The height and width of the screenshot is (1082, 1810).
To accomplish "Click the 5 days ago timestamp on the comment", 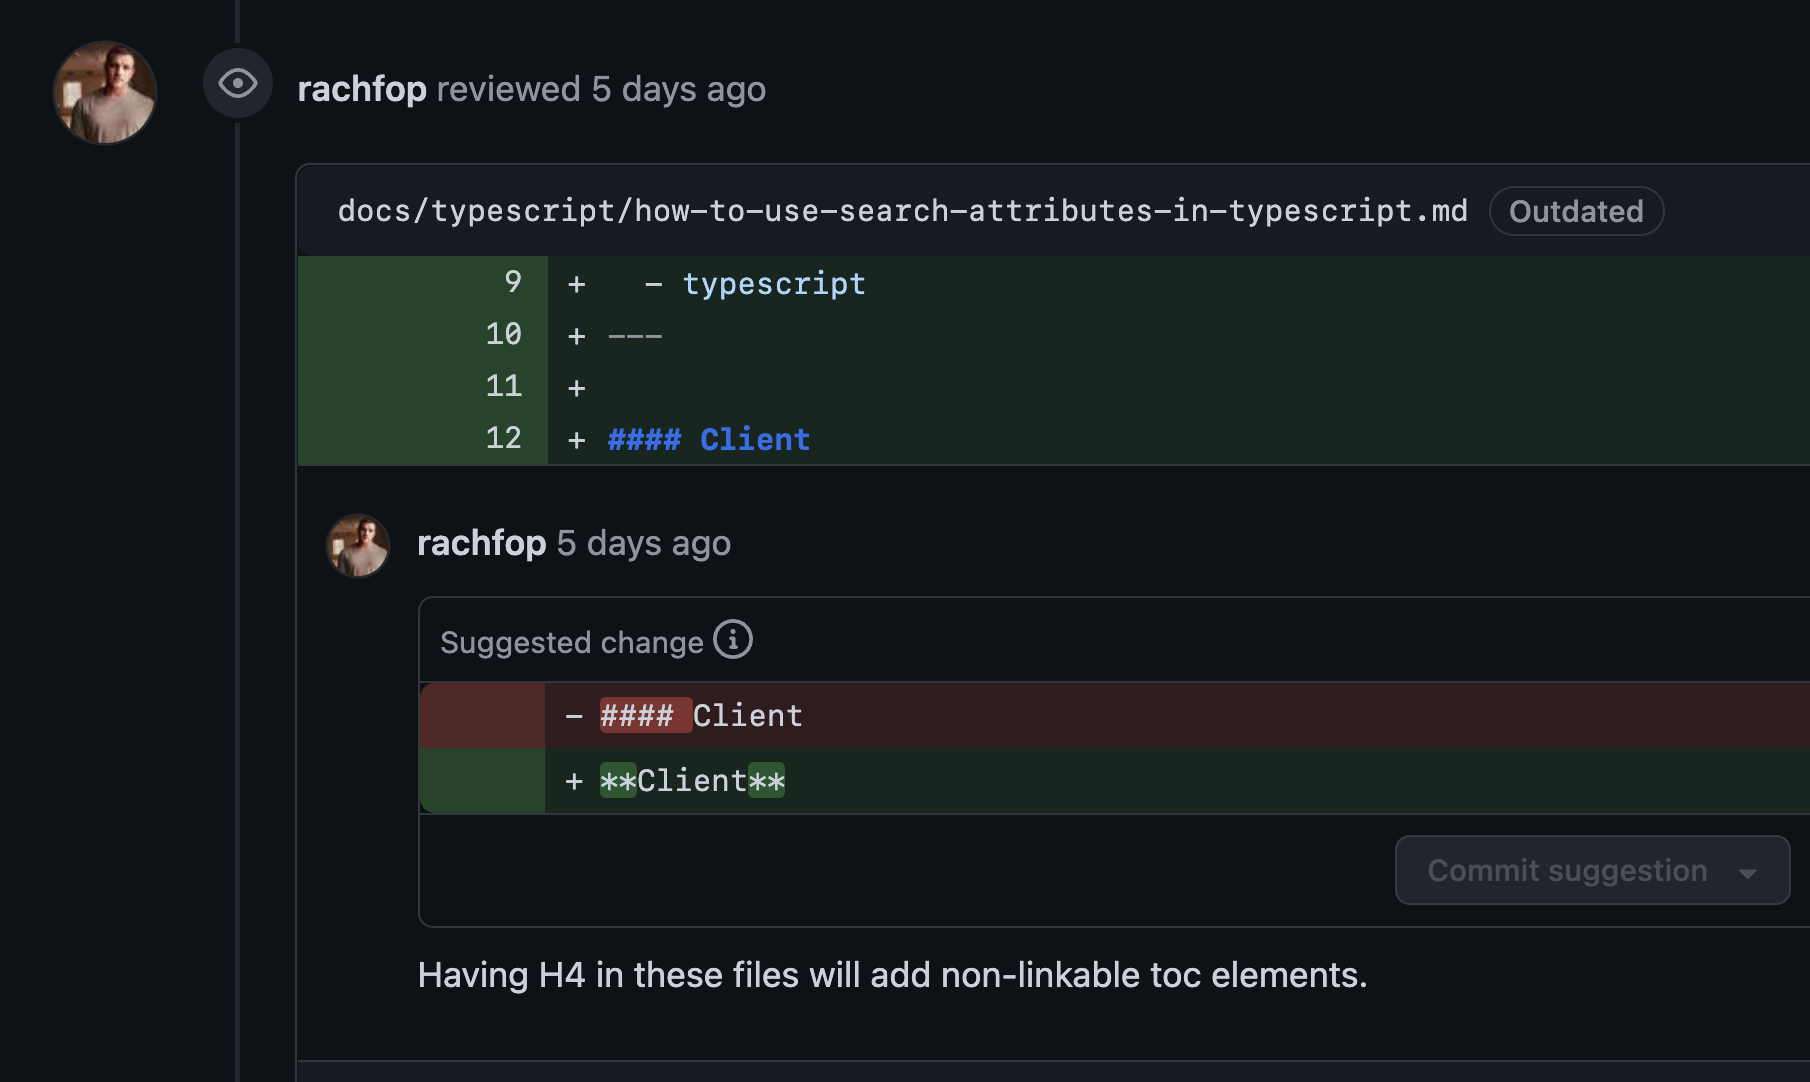I will coord(643,543).
